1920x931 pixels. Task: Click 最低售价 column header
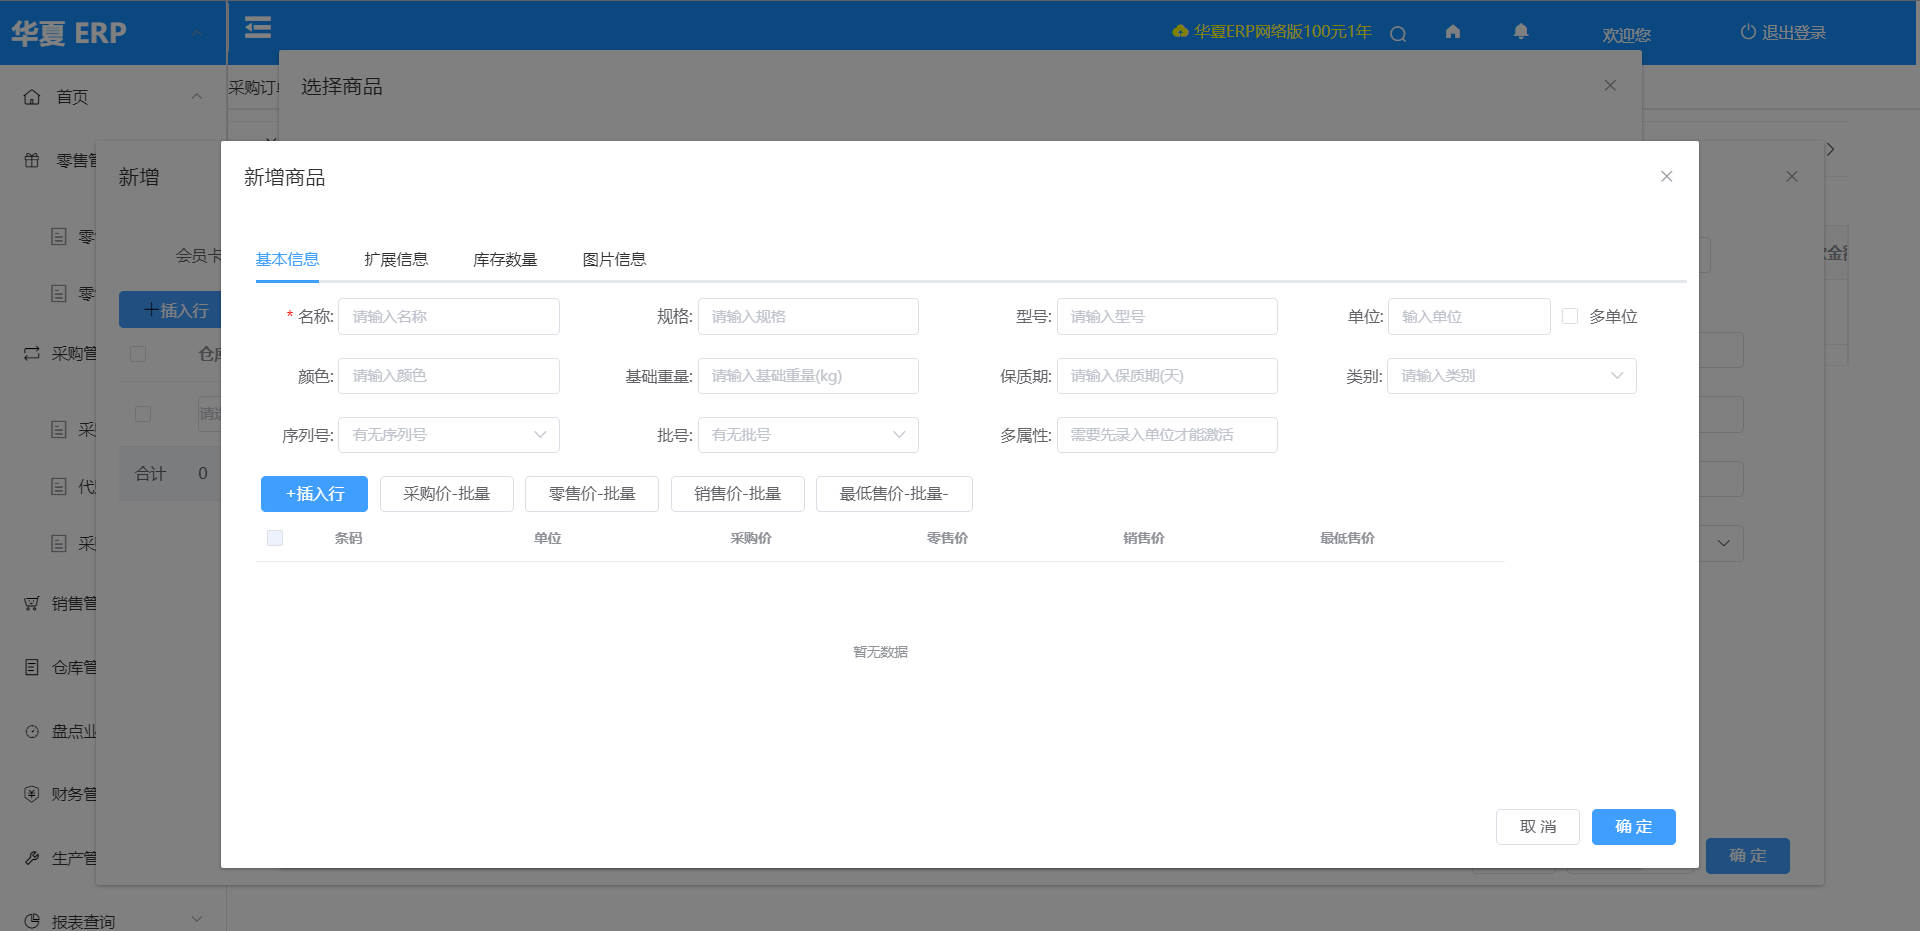(1347, 538)
